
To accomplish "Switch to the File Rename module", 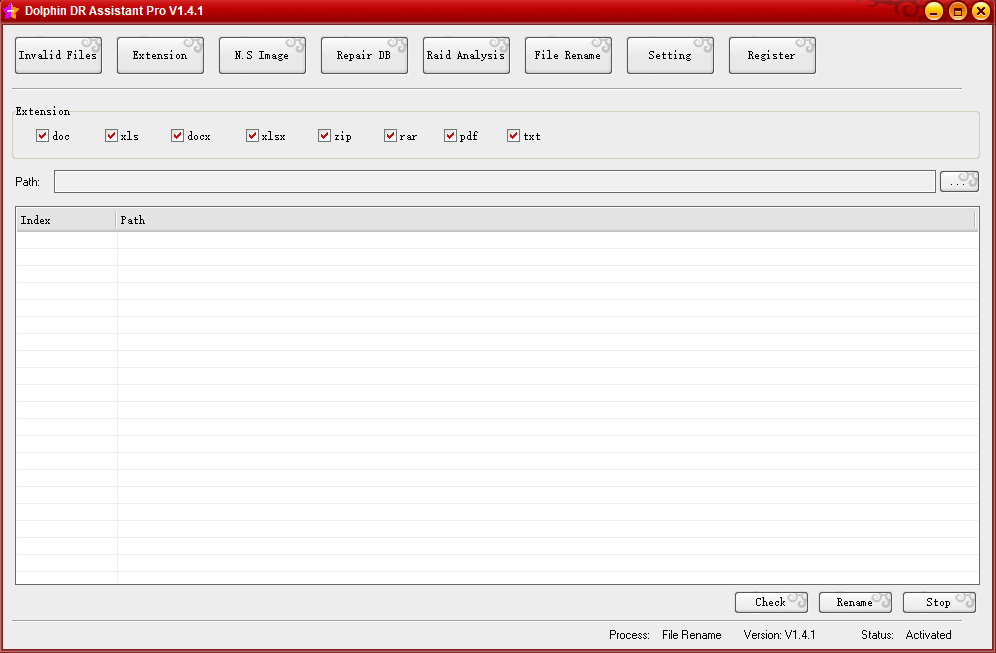I will point(568,55).
